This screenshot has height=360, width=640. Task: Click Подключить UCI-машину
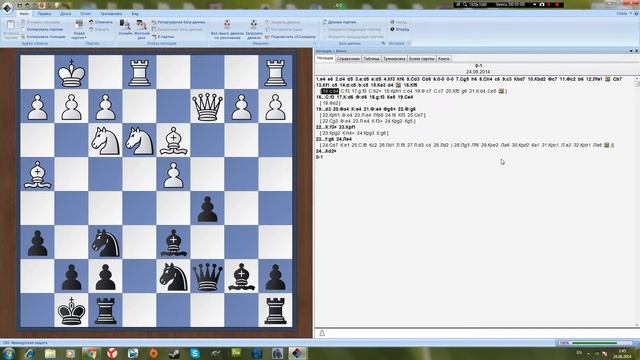(290, 37)
